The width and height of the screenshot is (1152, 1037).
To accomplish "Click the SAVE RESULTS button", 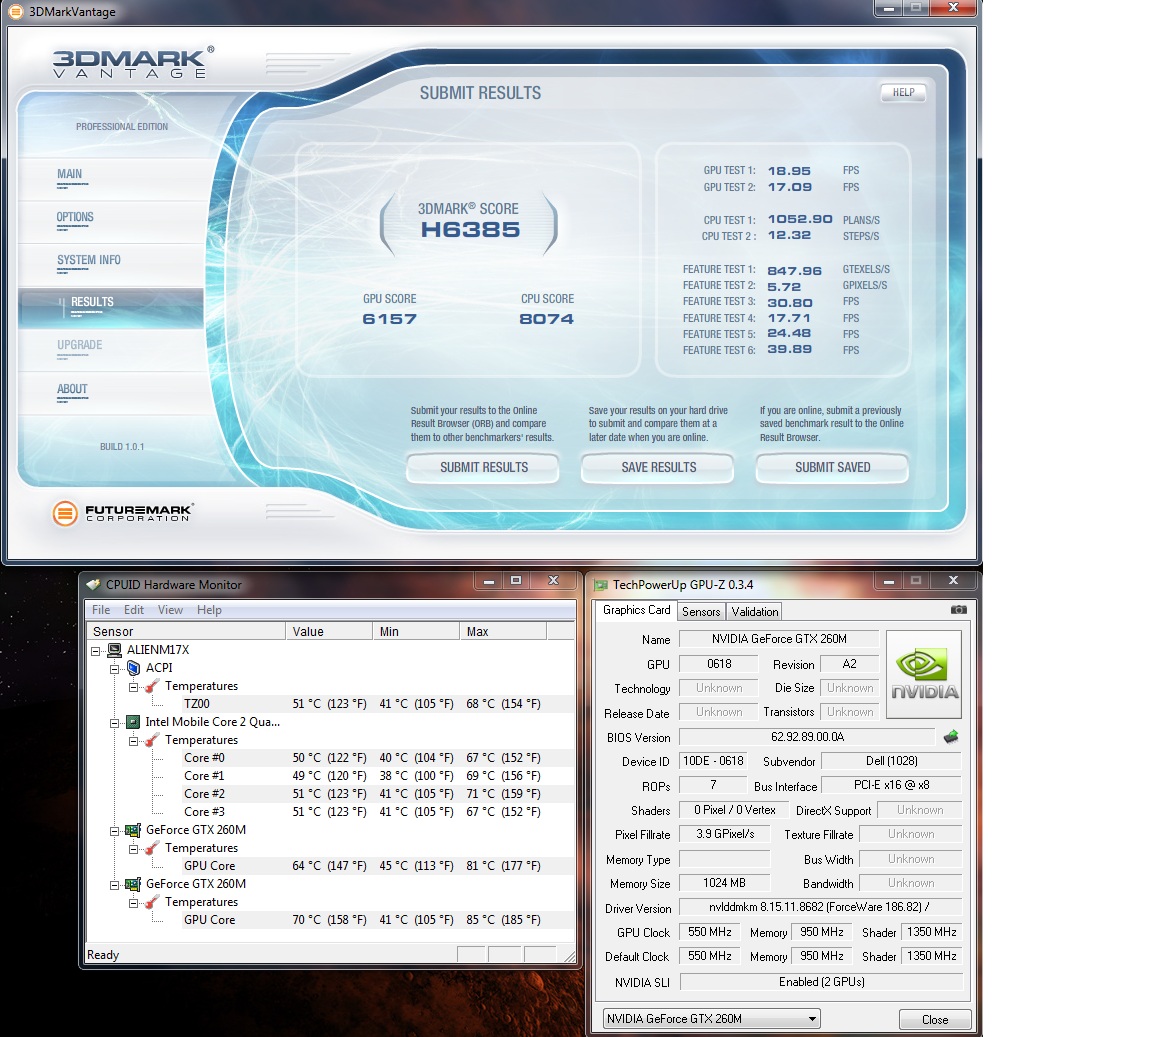I will click(x=658, y=467).
